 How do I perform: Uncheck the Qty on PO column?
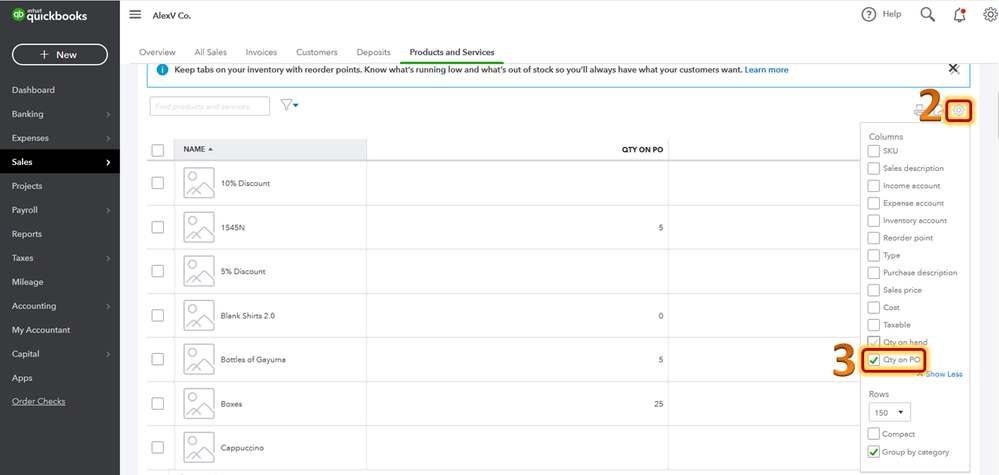[x=874, y=360]
